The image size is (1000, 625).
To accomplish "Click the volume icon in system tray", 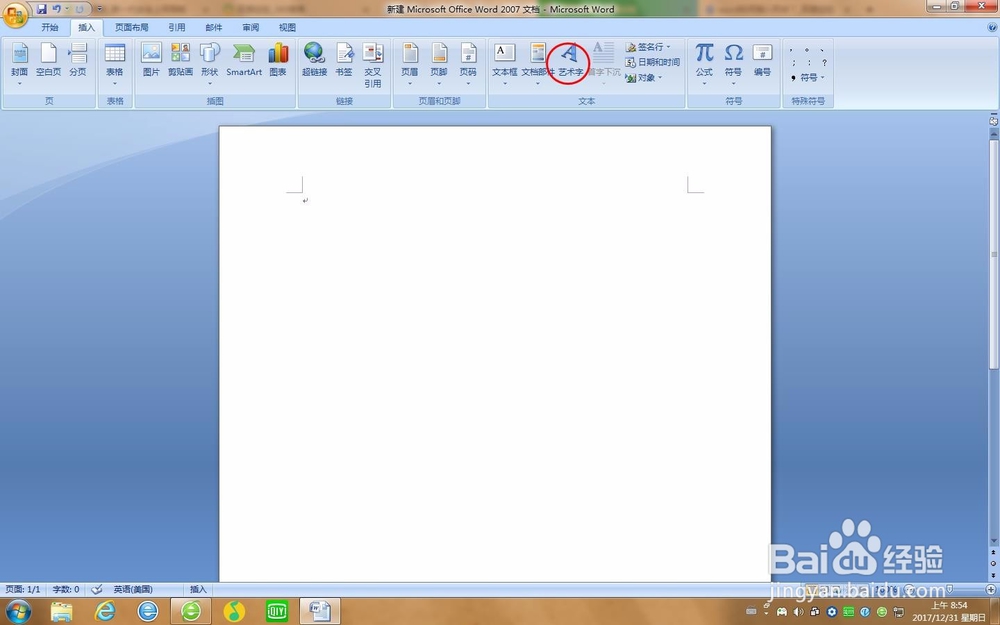I will point(798,612).
